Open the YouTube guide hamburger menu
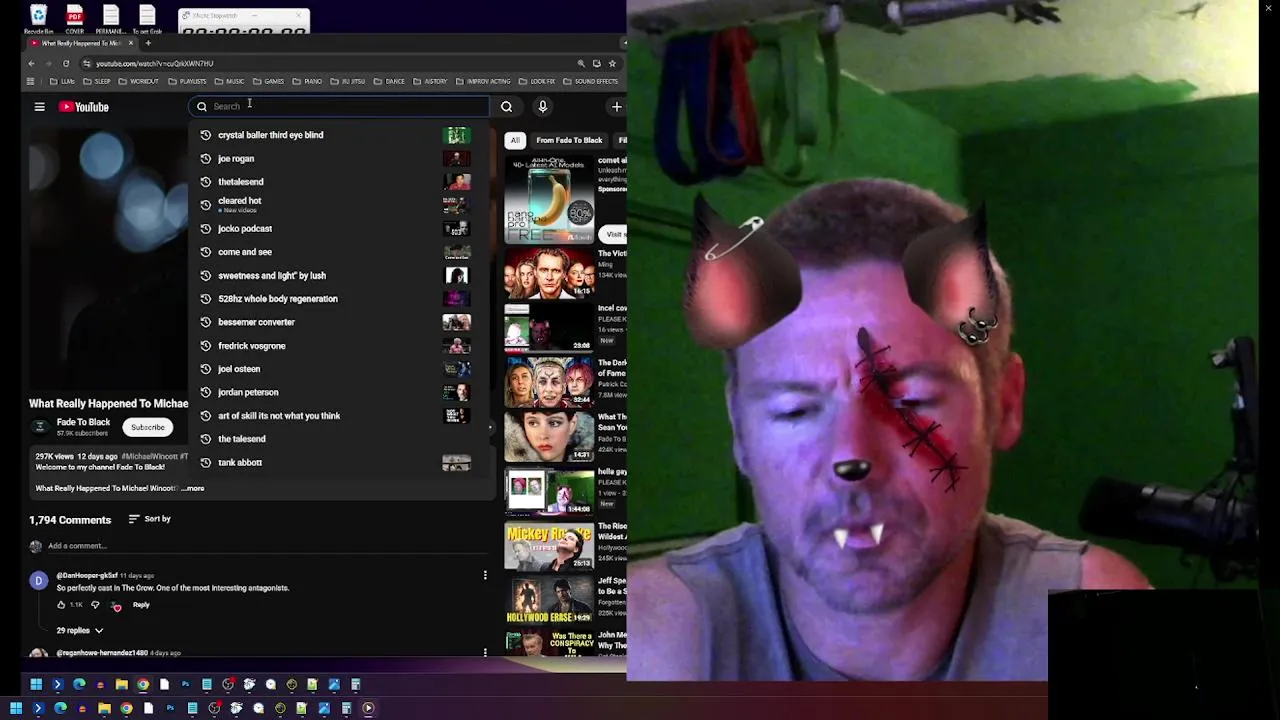This screenshot has height=720, width=1280. (39, 107)
